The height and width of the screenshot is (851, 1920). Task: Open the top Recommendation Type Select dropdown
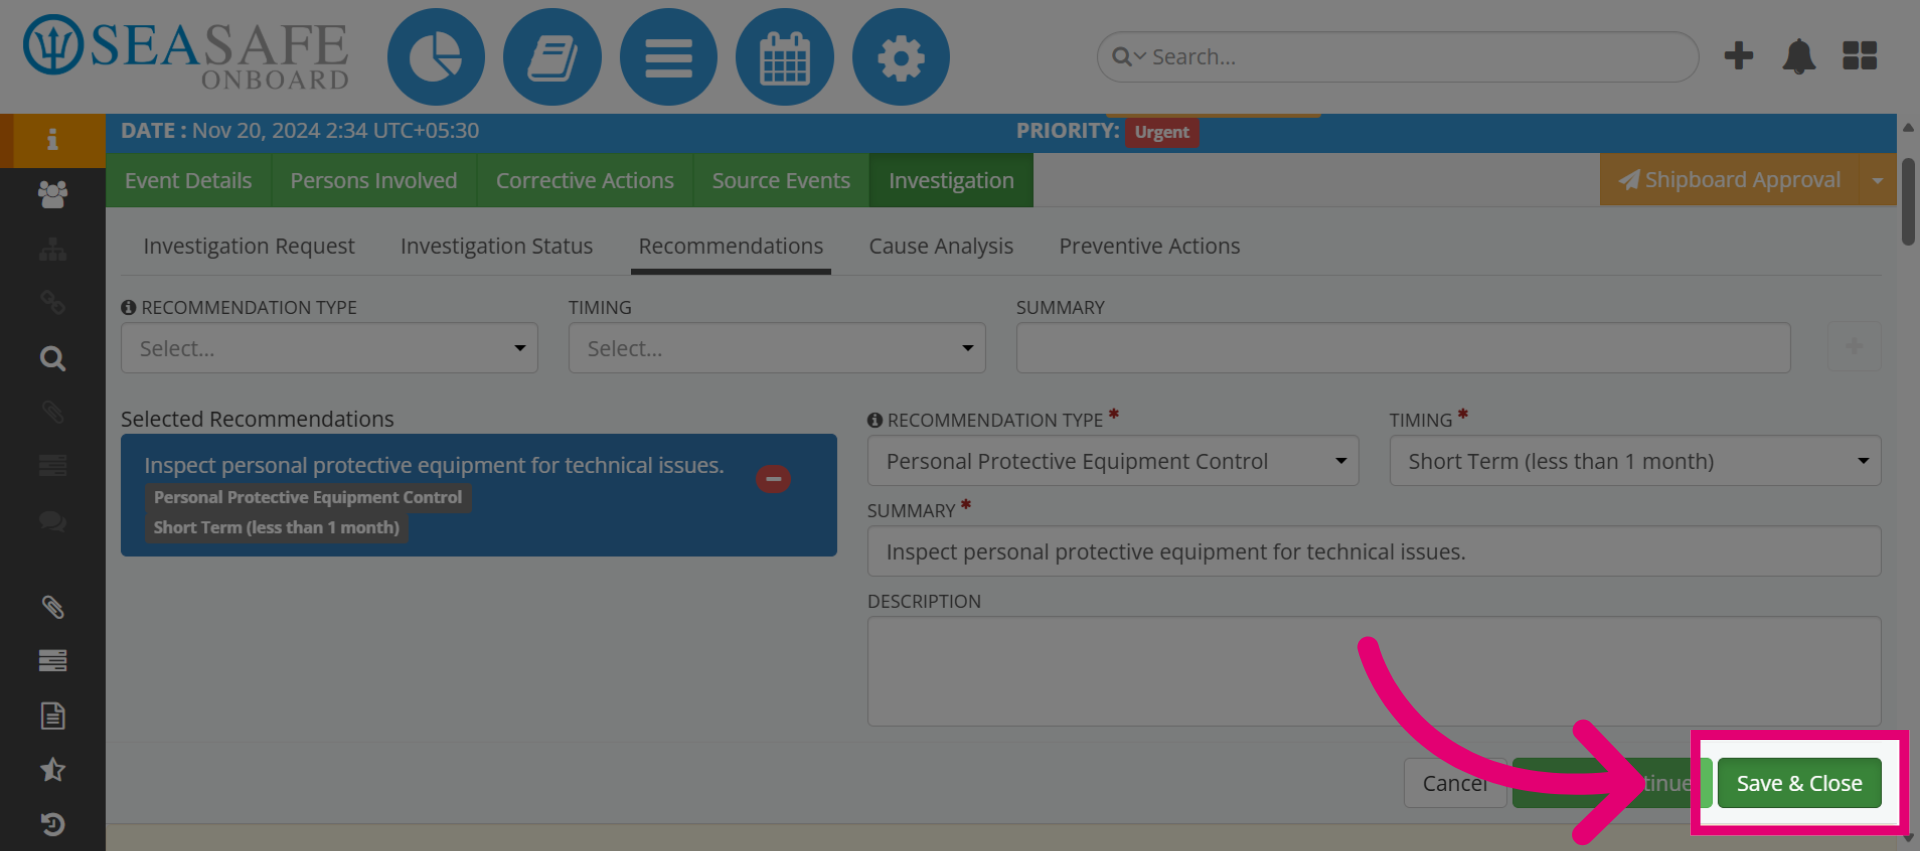click(x=329, y=348)
